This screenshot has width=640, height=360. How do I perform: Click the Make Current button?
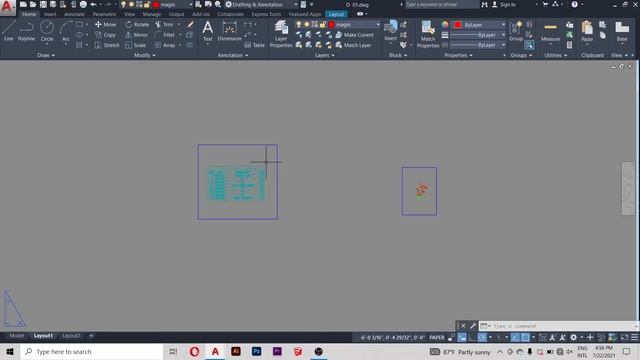pyautogui.click(x=354, y=35)
